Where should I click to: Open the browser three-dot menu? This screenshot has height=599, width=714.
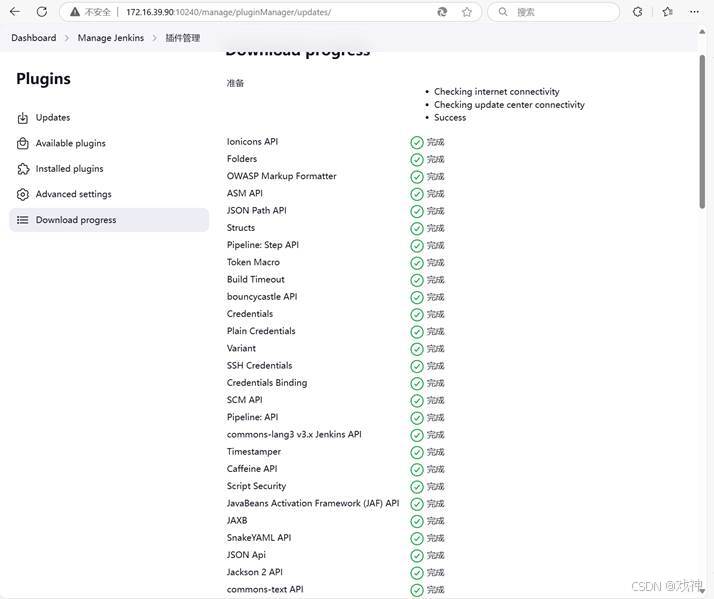pos(694,12)
